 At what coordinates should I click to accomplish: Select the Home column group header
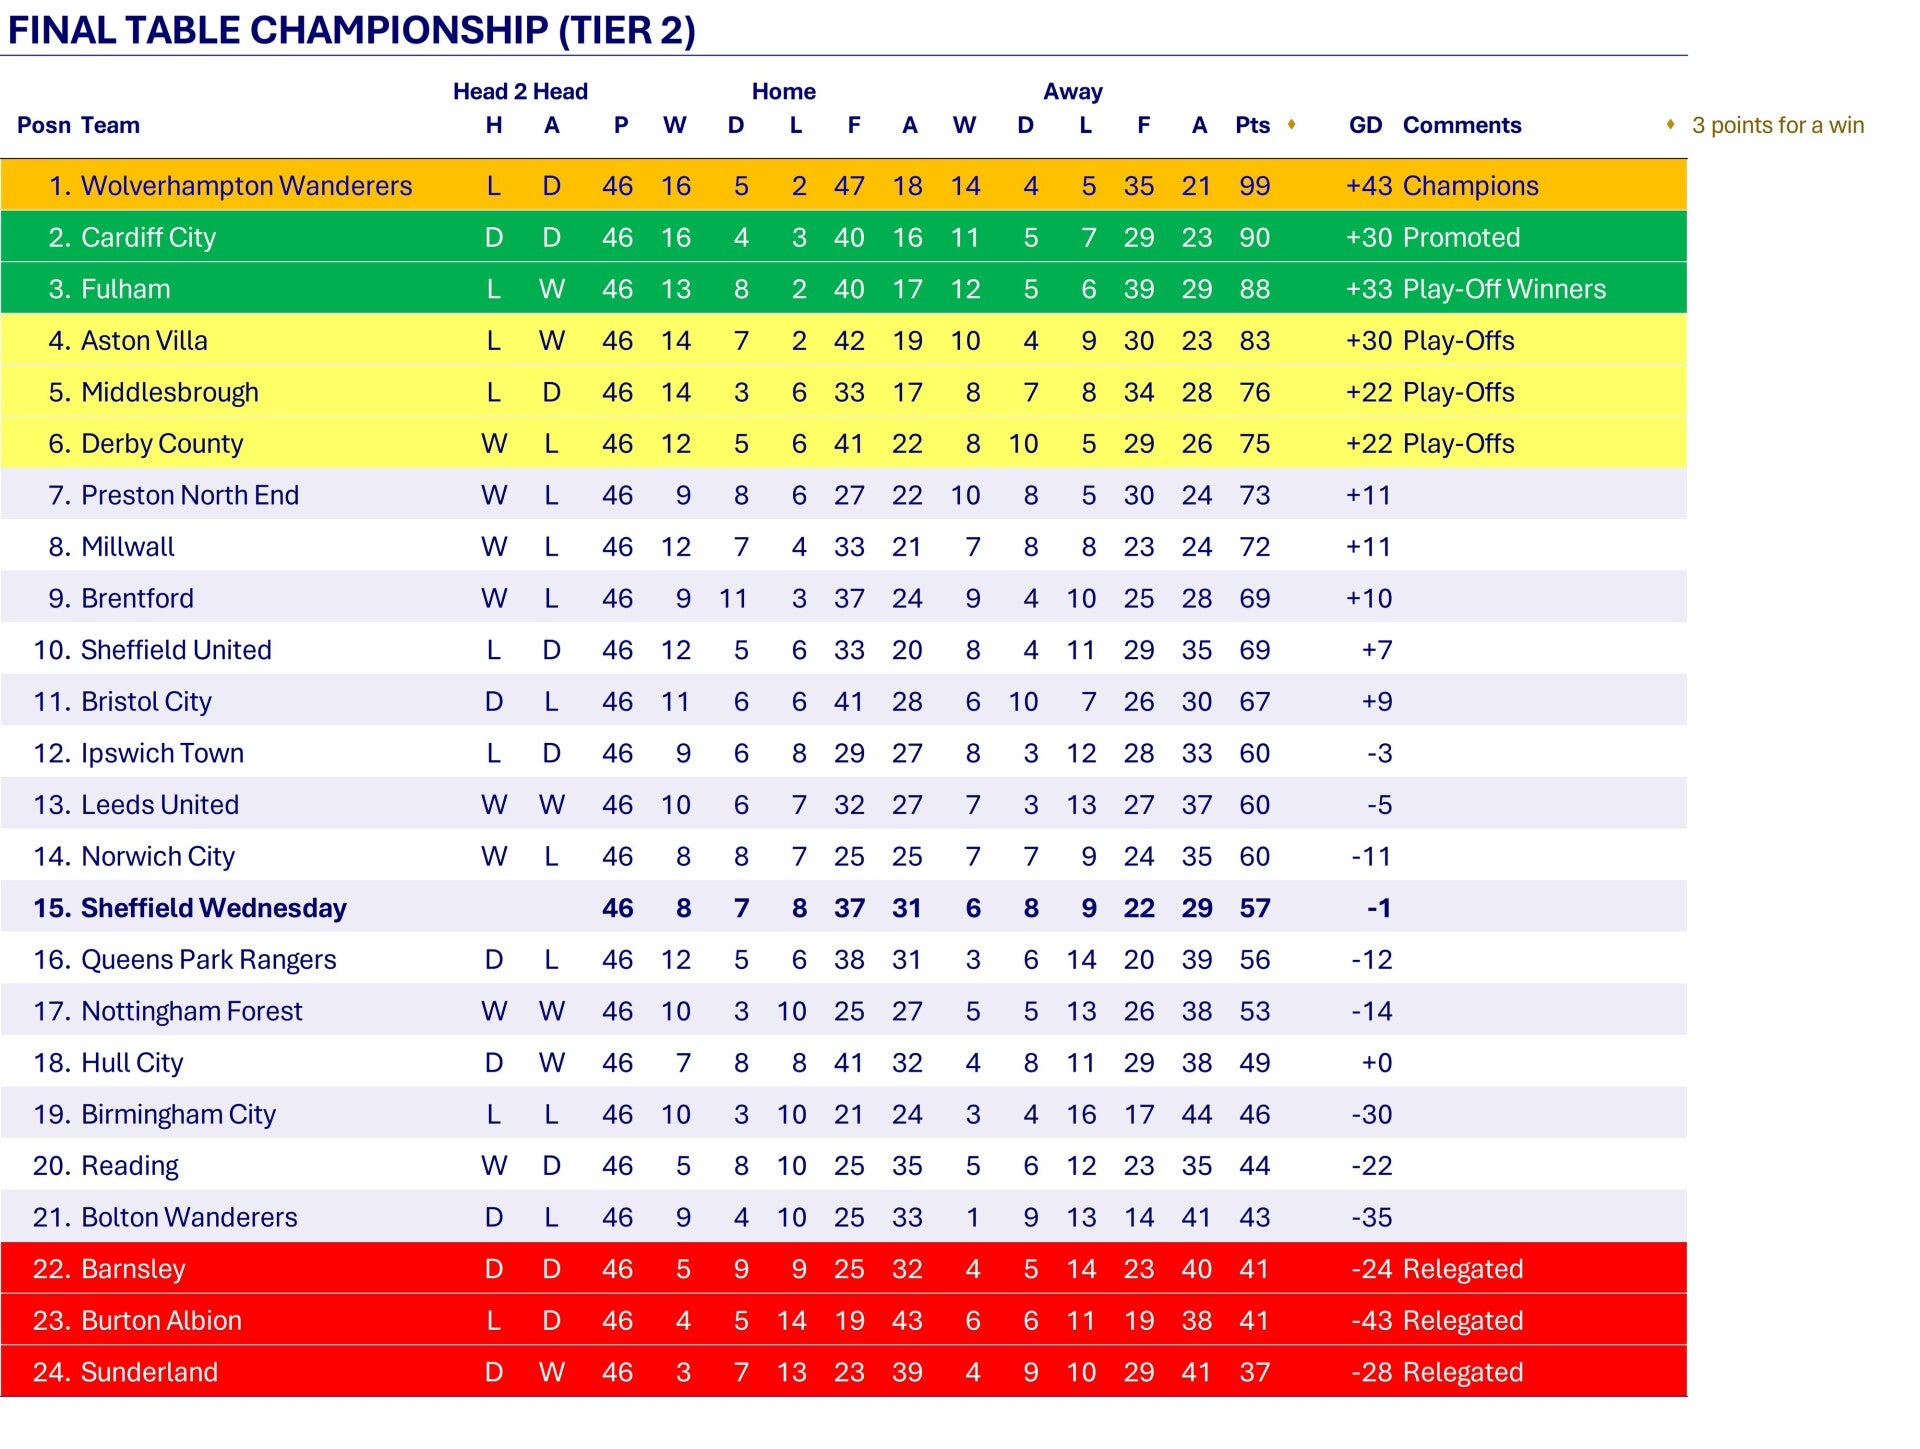point(783,91)
